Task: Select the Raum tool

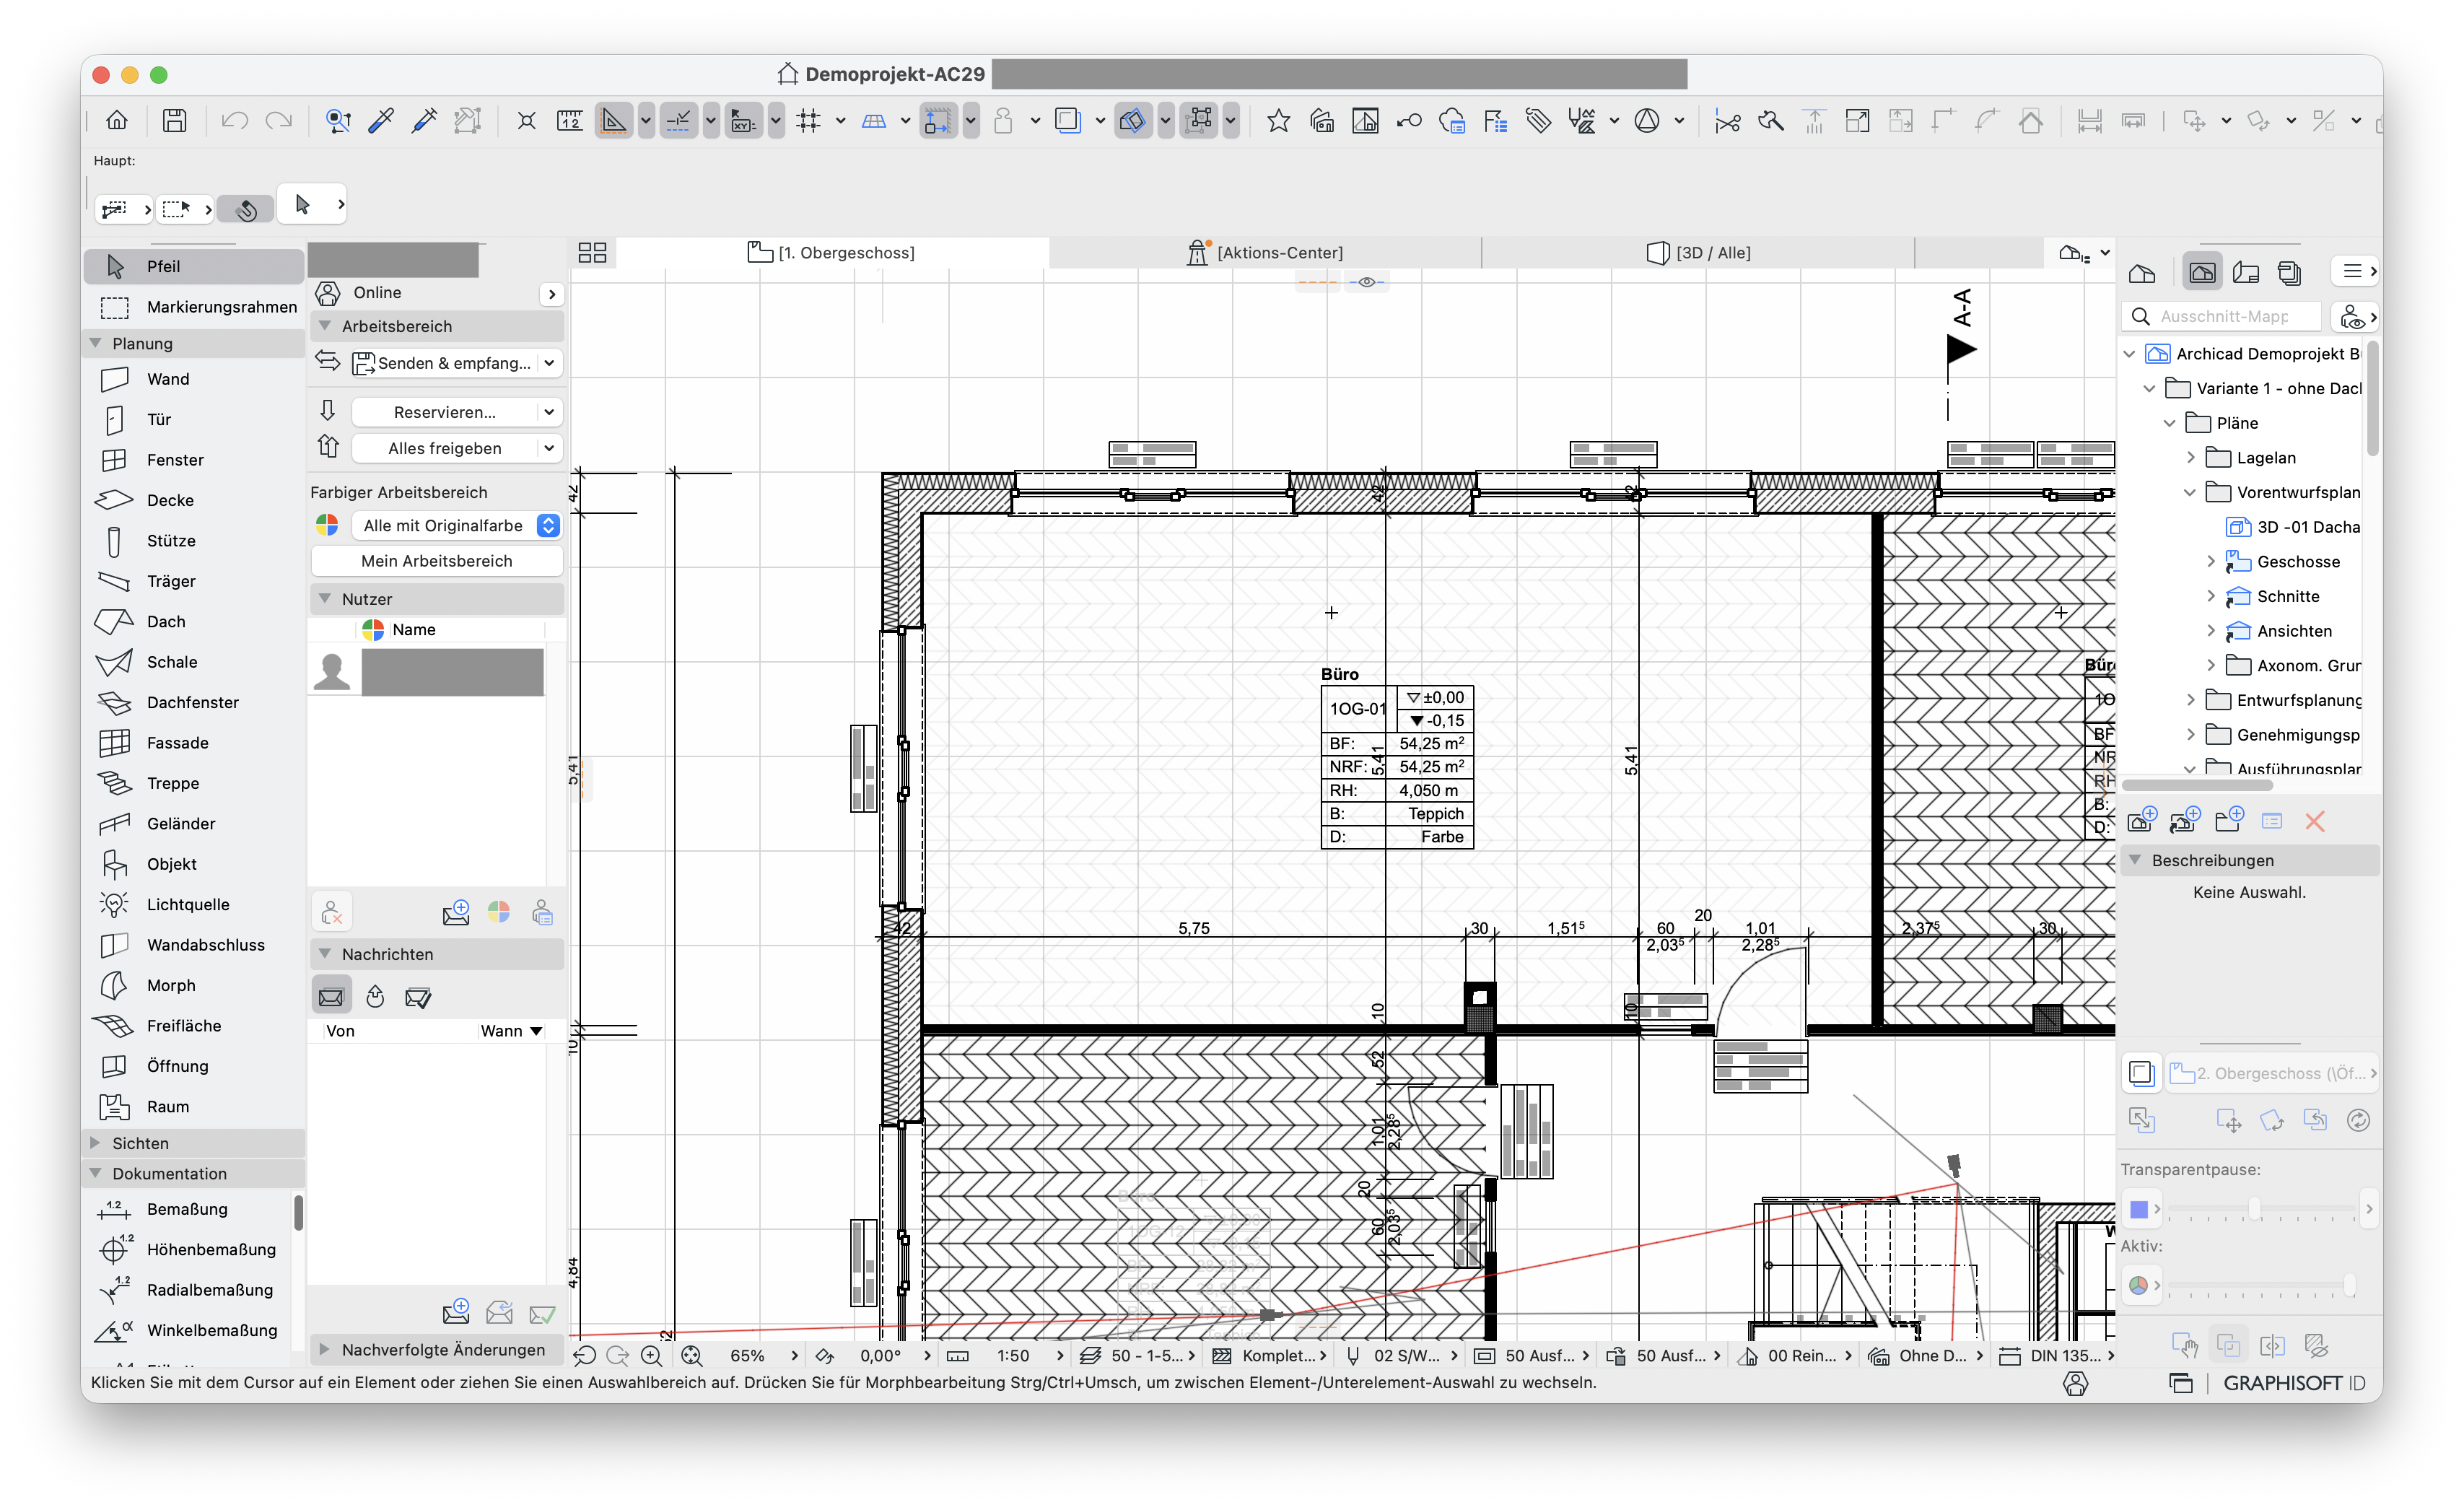Action: pyautogui.click(x=194, y=1107)
